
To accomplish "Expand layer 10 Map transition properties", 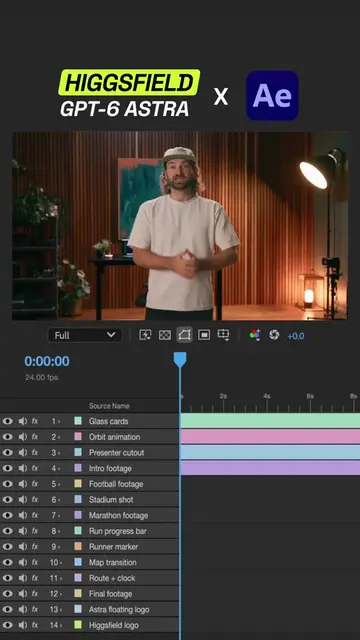I will (x=61, y=562).
